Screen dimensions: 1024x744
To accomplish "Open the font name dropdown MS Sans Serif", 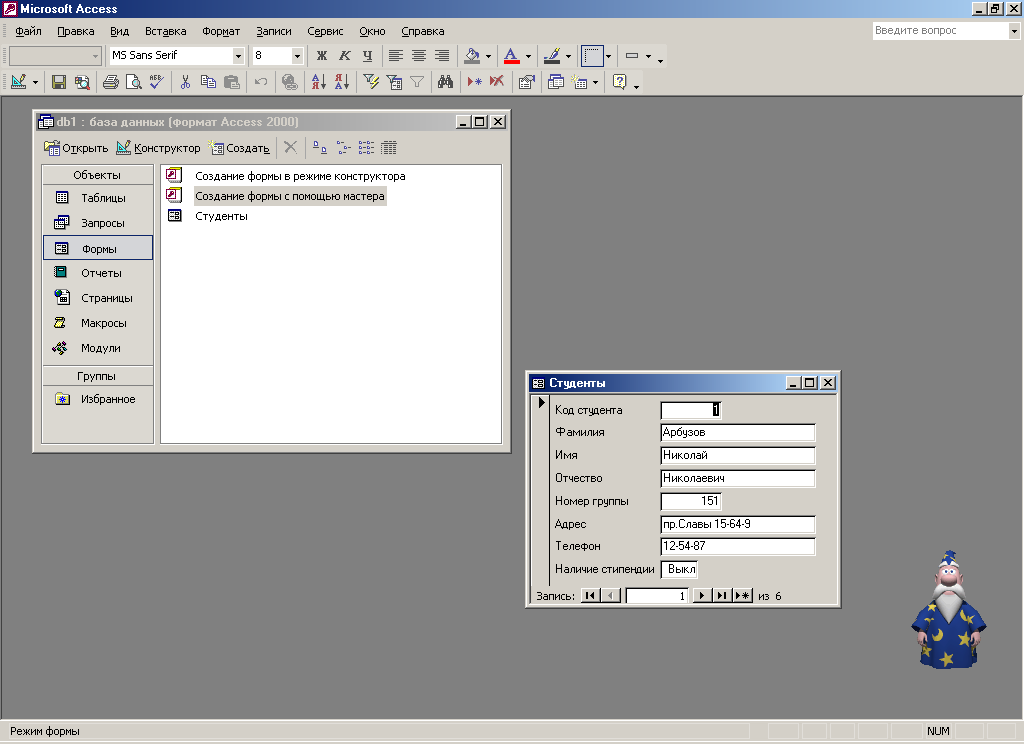I will pyautogui.click(x=238, y=56).
